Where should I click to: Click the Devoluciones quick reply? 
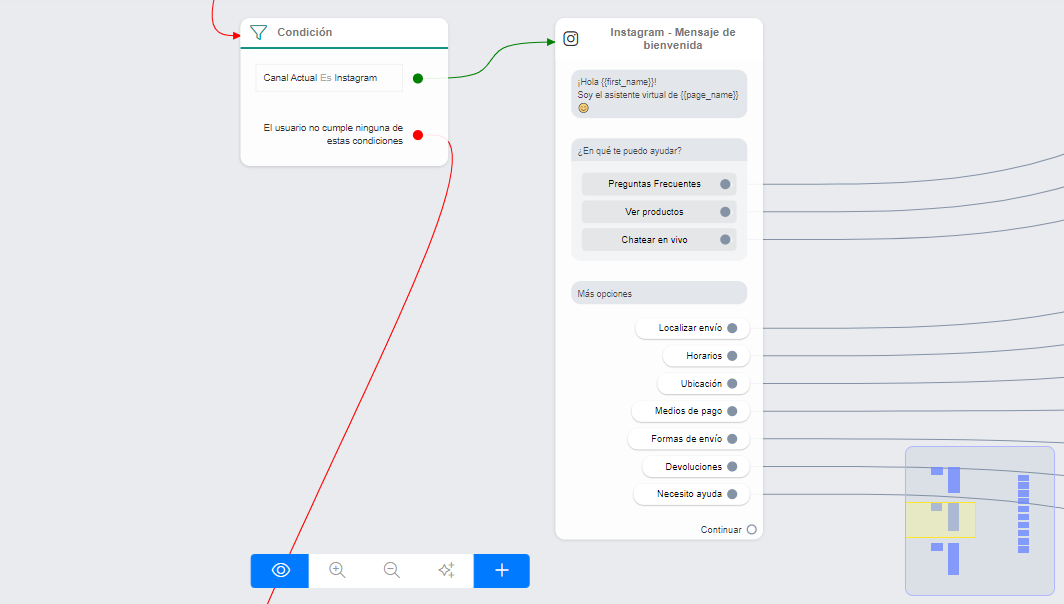pos(694,467)
